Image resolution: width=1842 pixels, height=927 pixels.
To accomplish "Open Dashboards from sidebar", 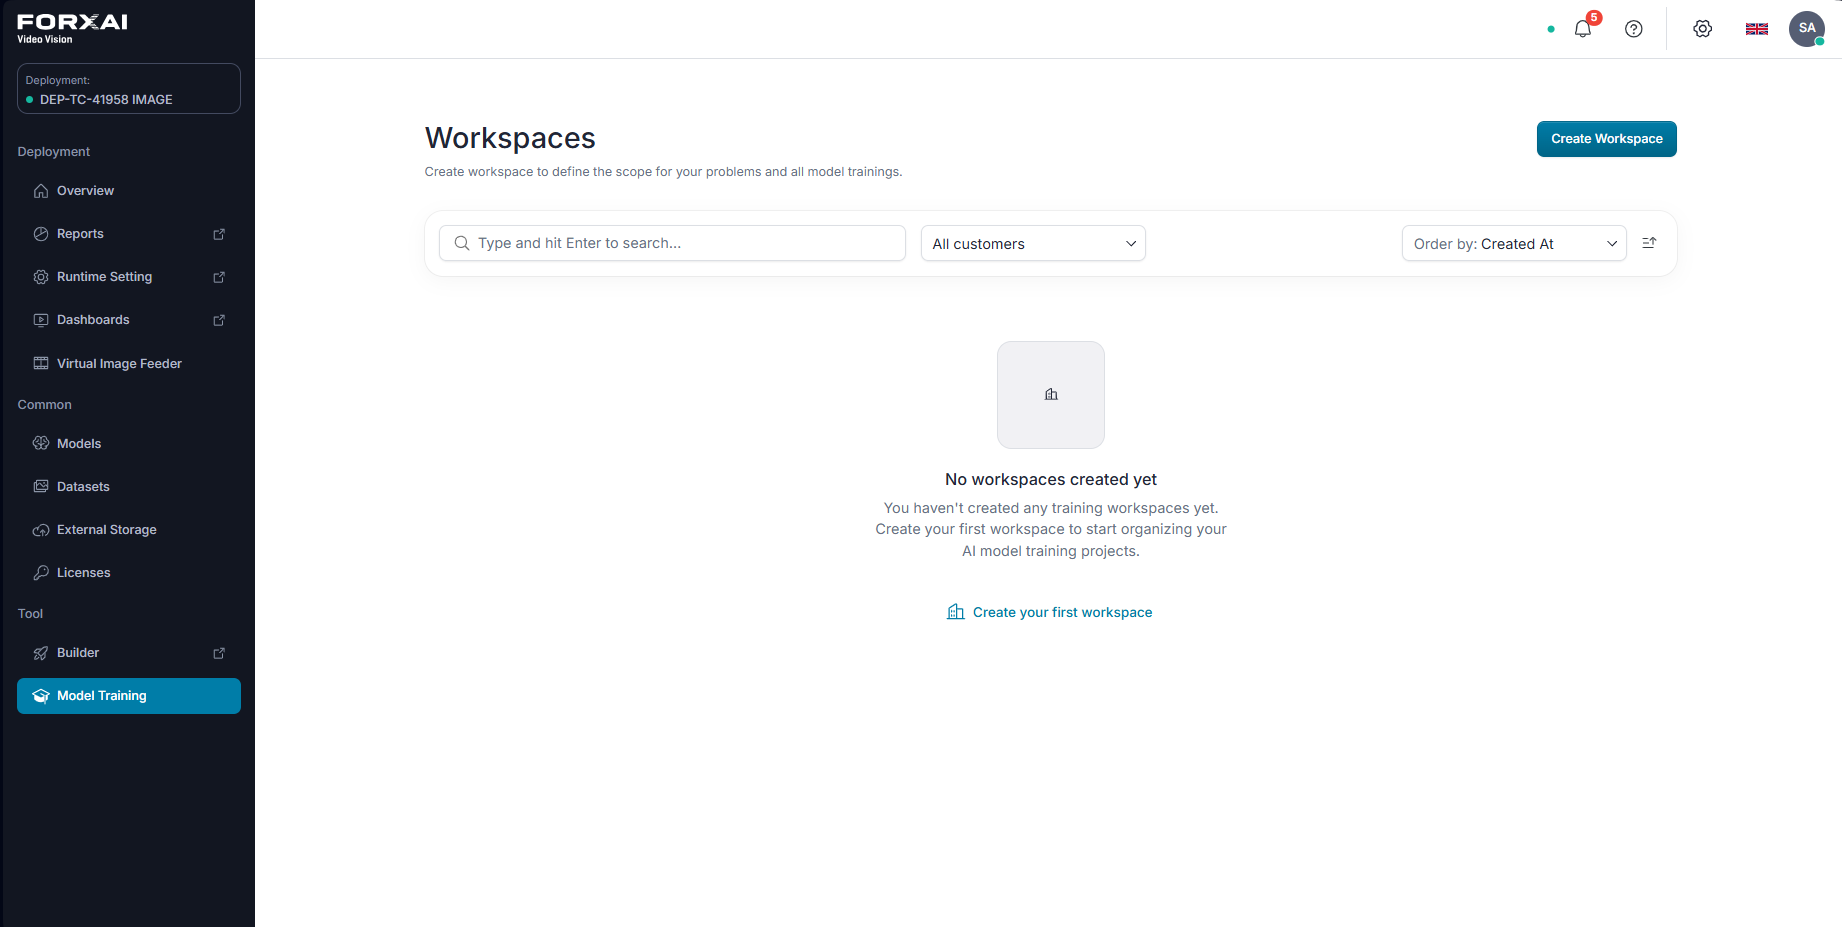I will [129, 320].
